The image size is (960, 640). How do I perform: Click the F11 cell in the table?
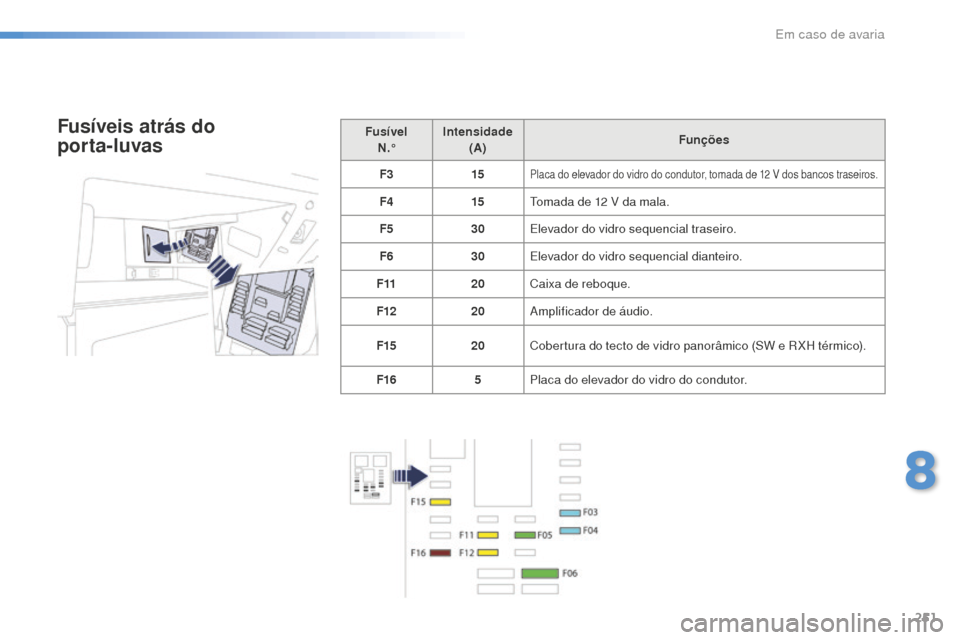386,284
